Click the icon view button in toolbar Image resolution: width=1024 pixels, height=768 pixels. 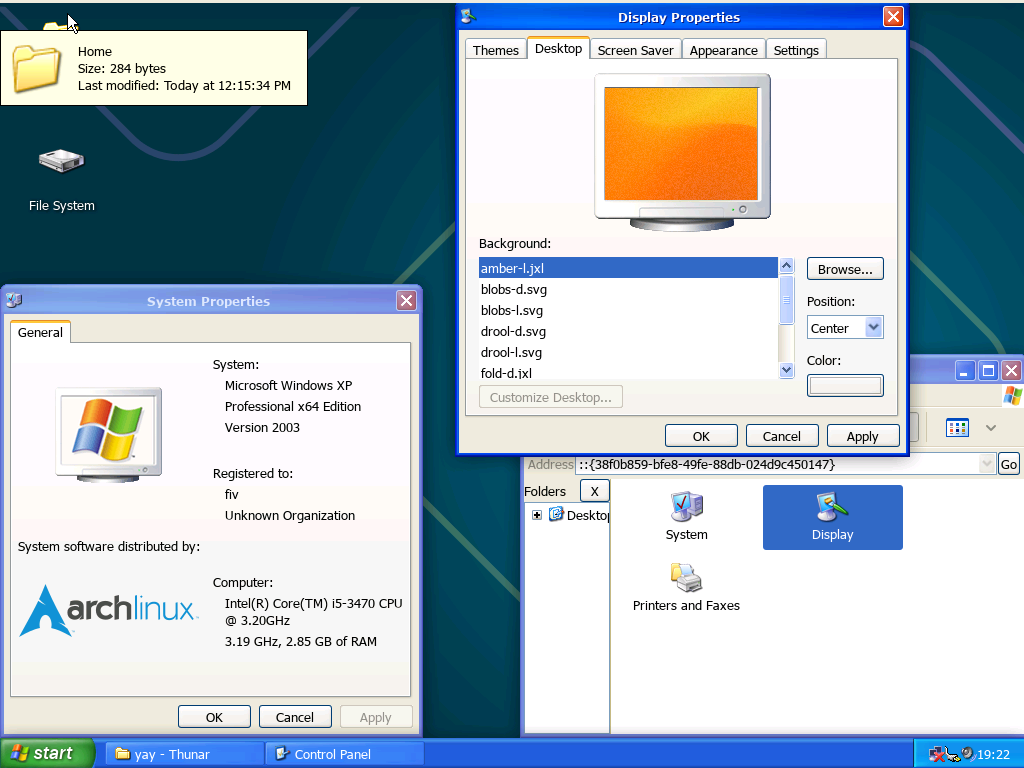957,428
